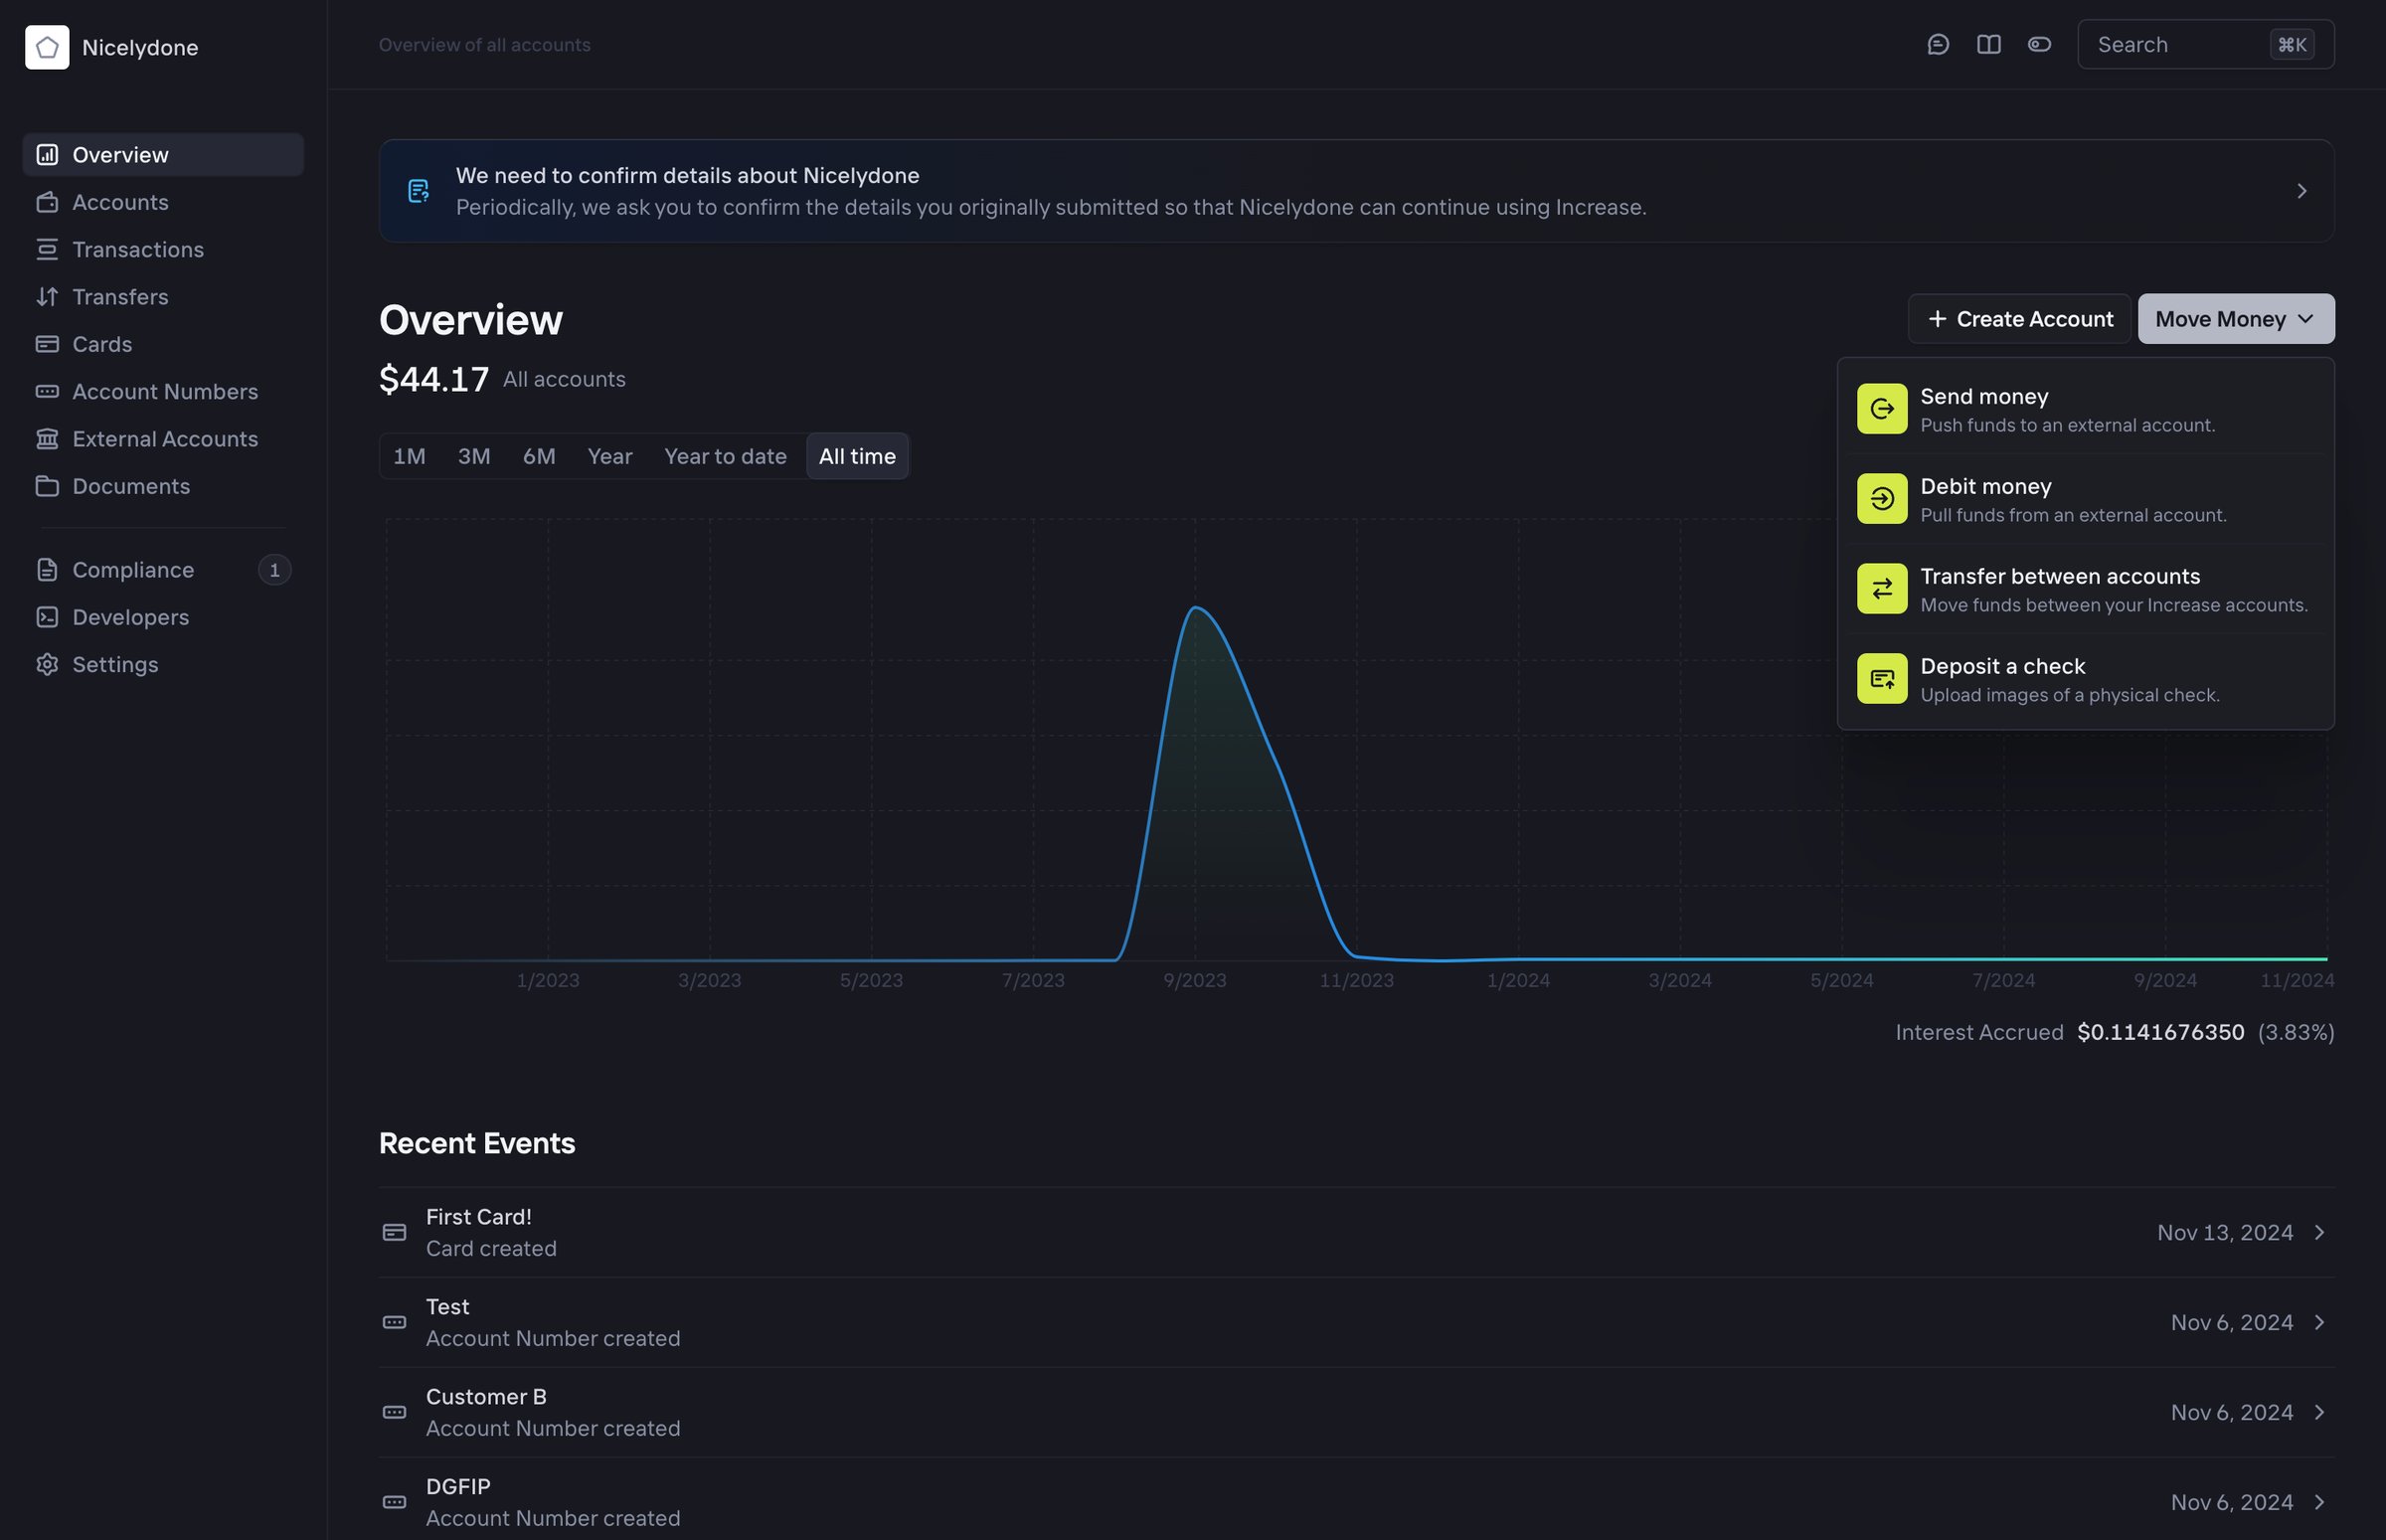Click the Interest Accrued $0.1141676350 value
The width and height of the screenshot is (2386, 1540).
coord(2160,1032)
